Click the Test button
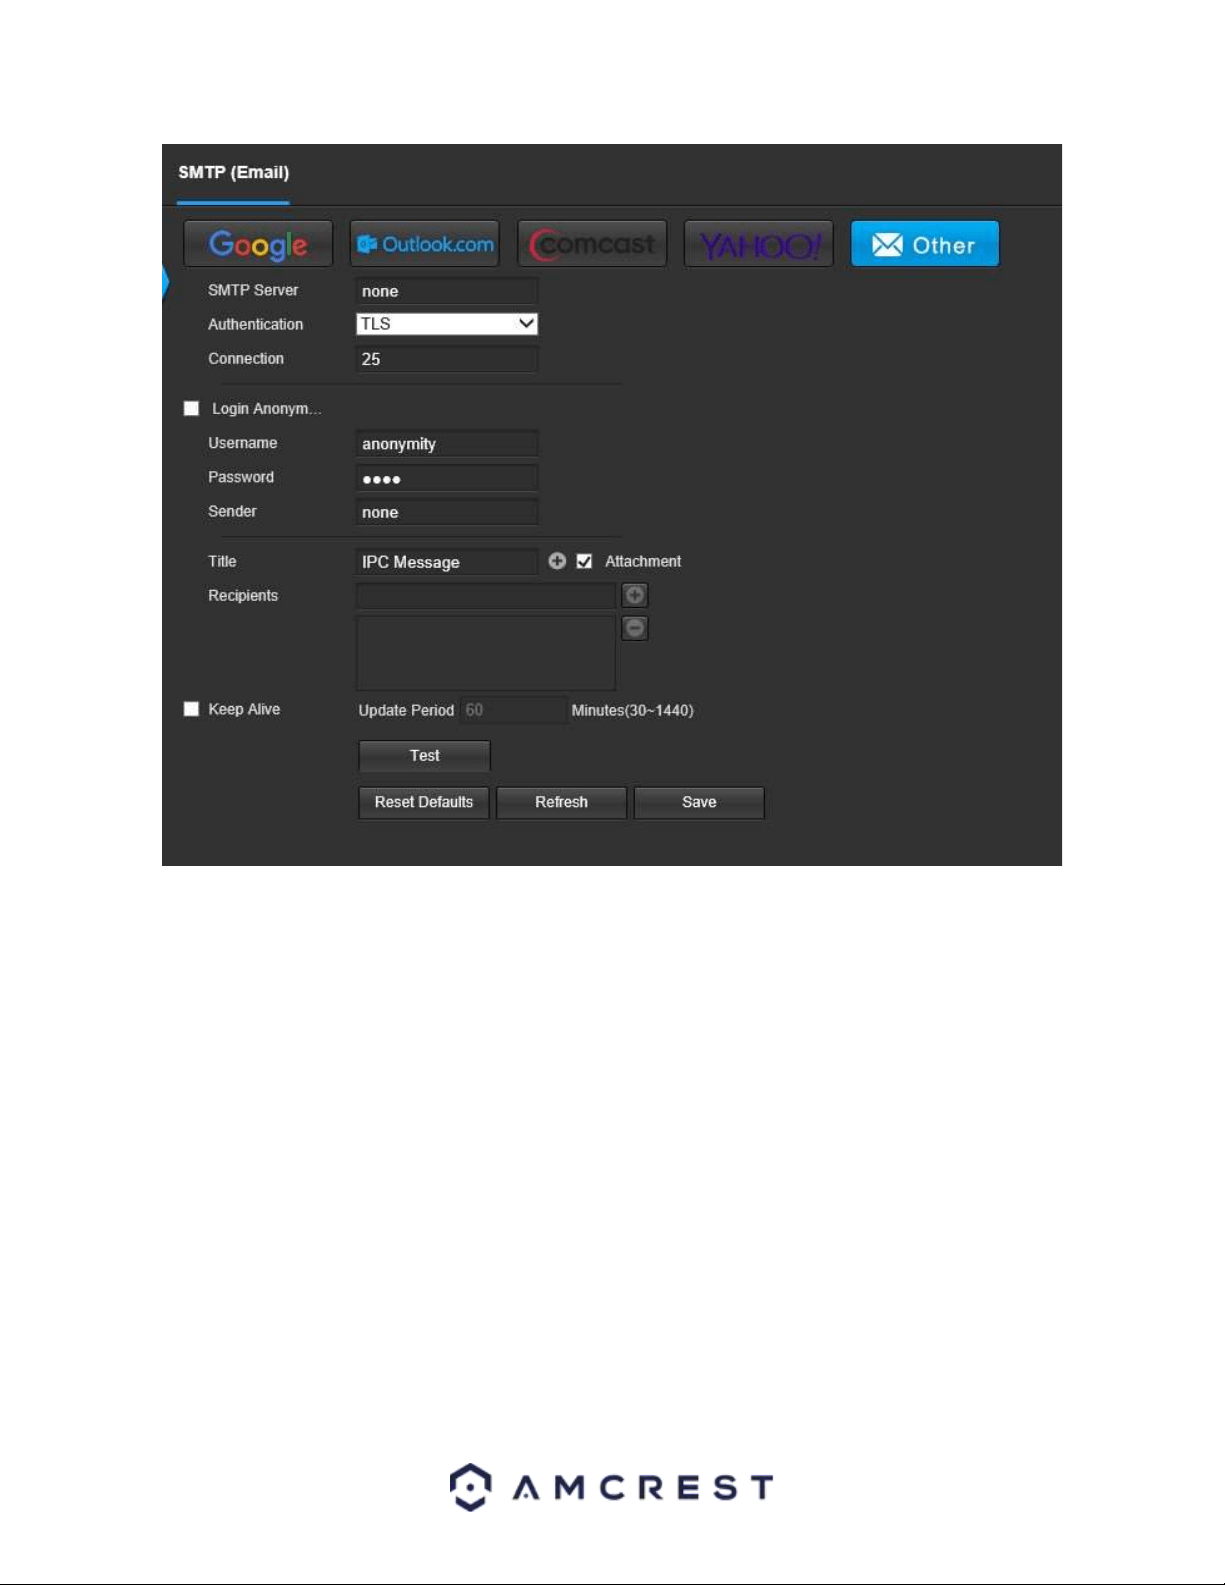This screenshot has width=1225, height=1585. [424, 756]
